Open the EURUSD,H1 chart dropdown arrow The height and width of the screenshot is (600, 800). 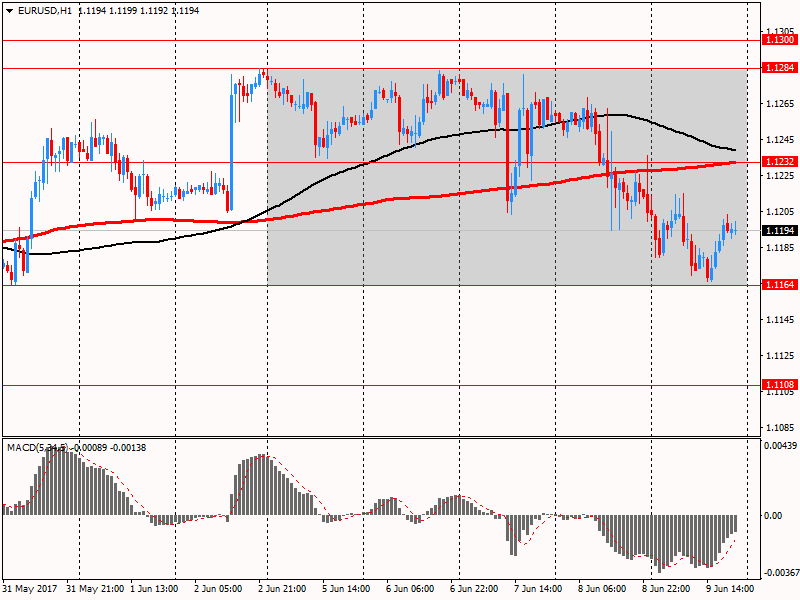tap(10, 11)
